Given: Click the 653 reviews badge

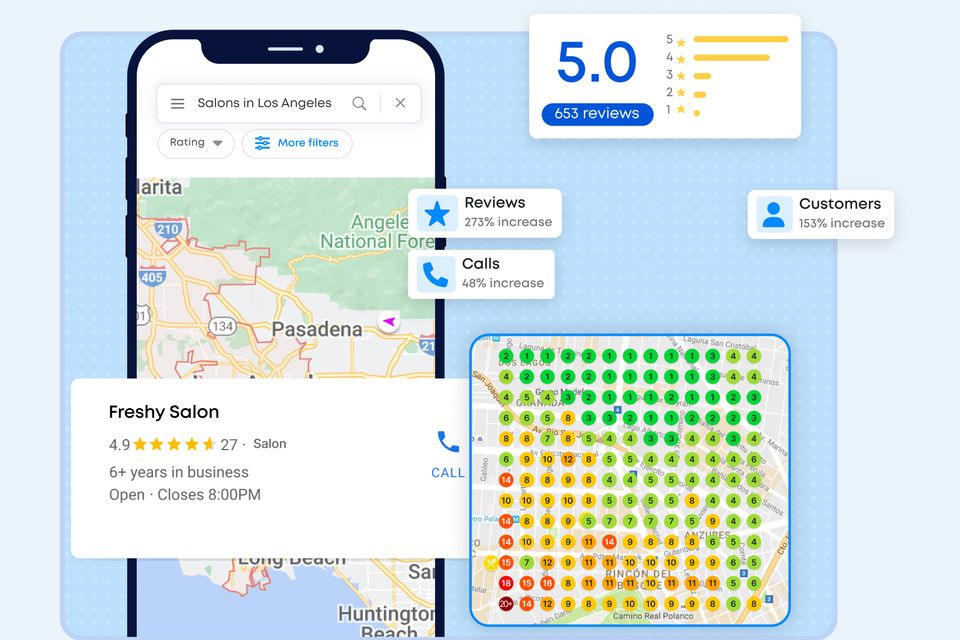Looking at the screenshot, I should tap(597, 114).
